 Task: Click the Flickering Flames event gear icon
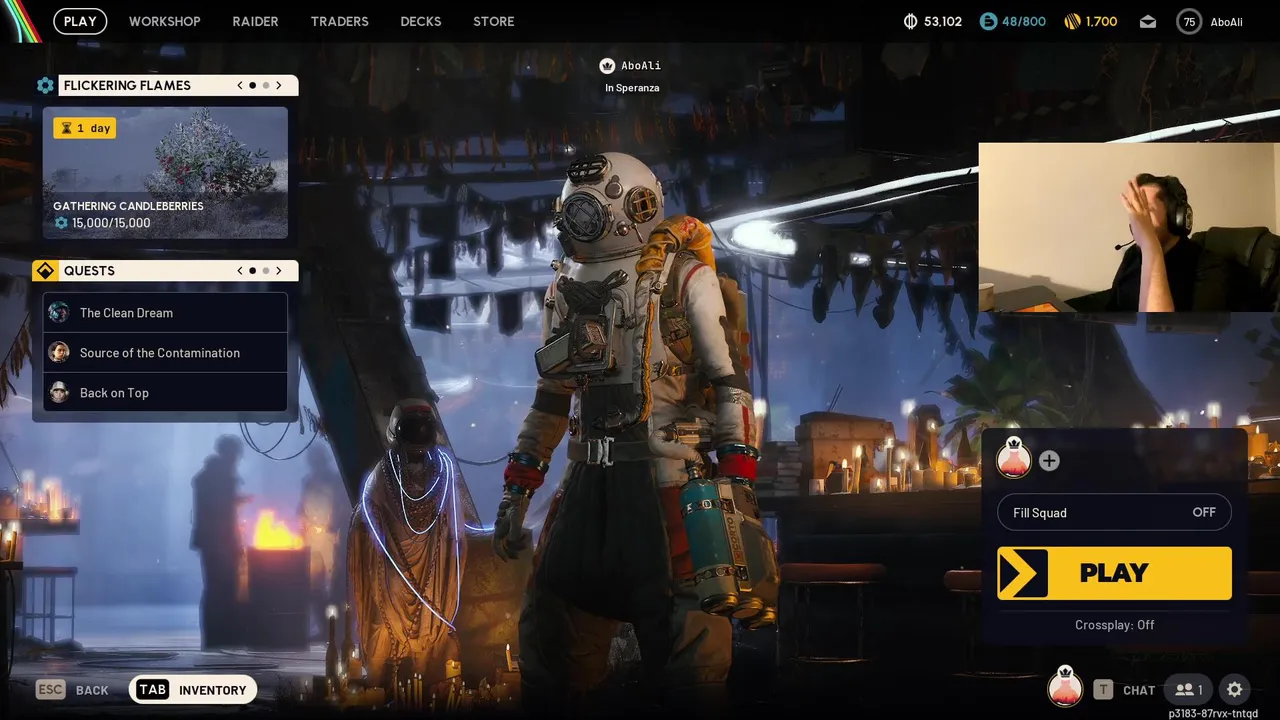point(45,86)
